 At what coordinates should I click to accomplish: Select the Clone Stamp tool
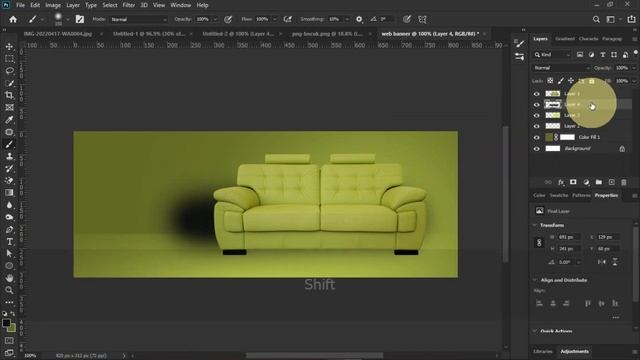point(9,156)
